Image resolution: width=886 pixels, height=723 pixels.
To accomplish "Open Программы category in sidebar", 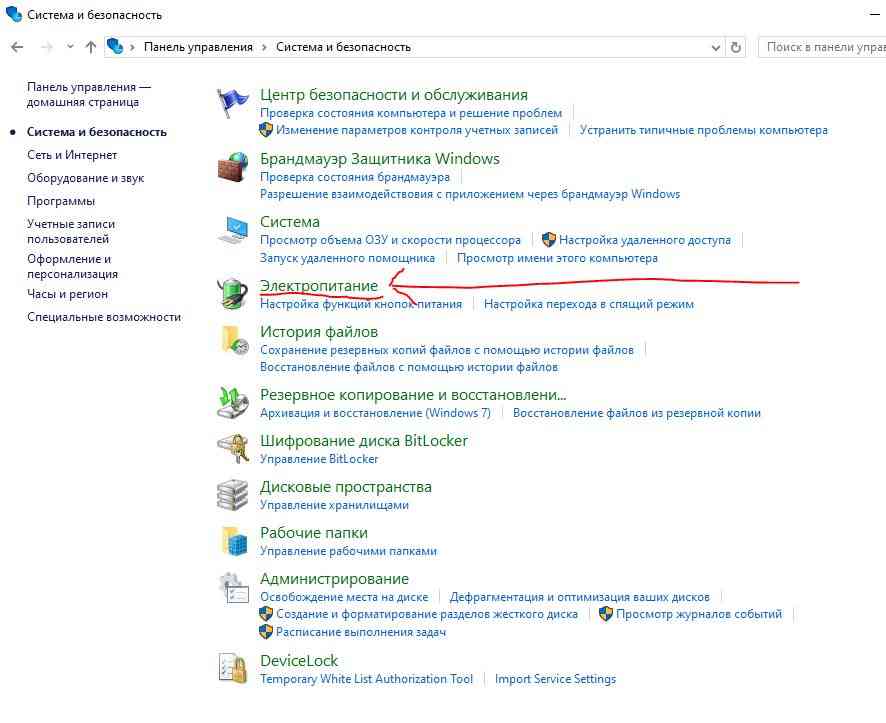I will [61, 201].
